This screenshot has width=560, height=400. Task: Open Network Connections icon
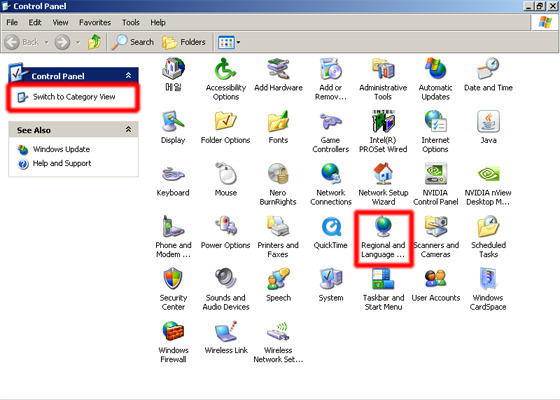pos(331,184)
